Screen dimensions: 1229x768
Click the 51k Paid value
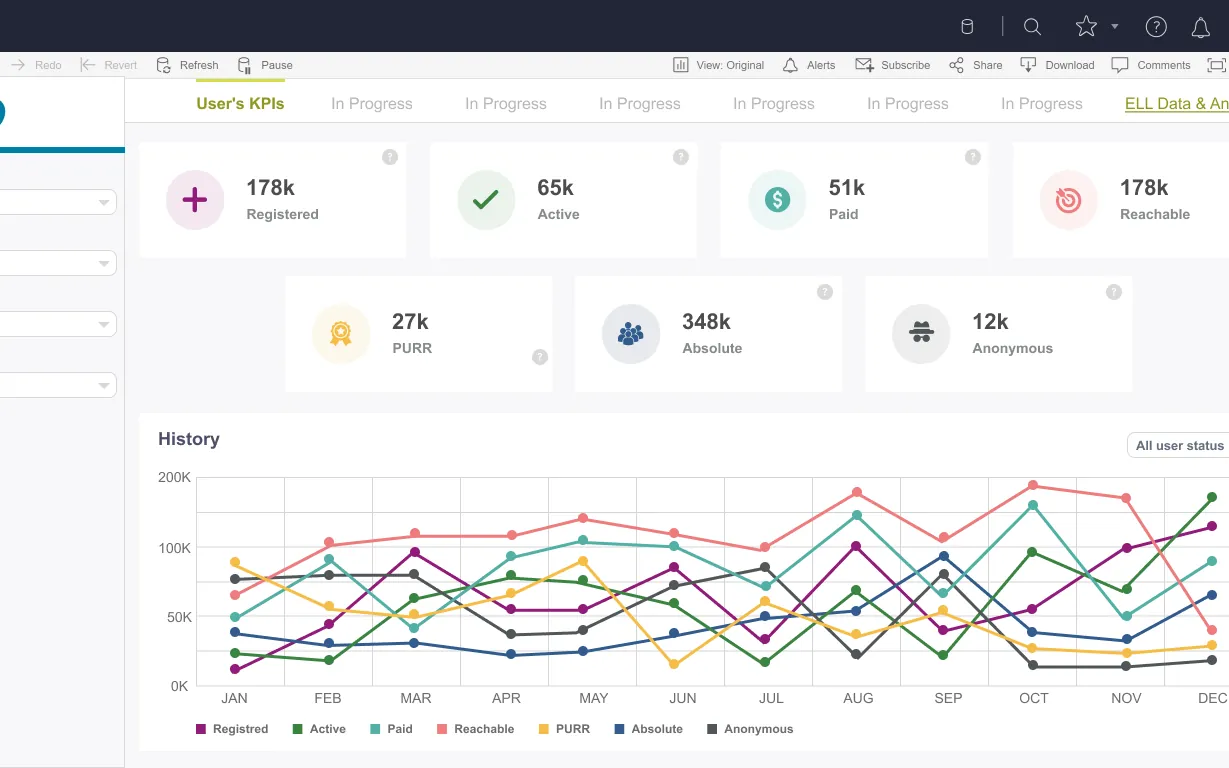pos(847,188)
